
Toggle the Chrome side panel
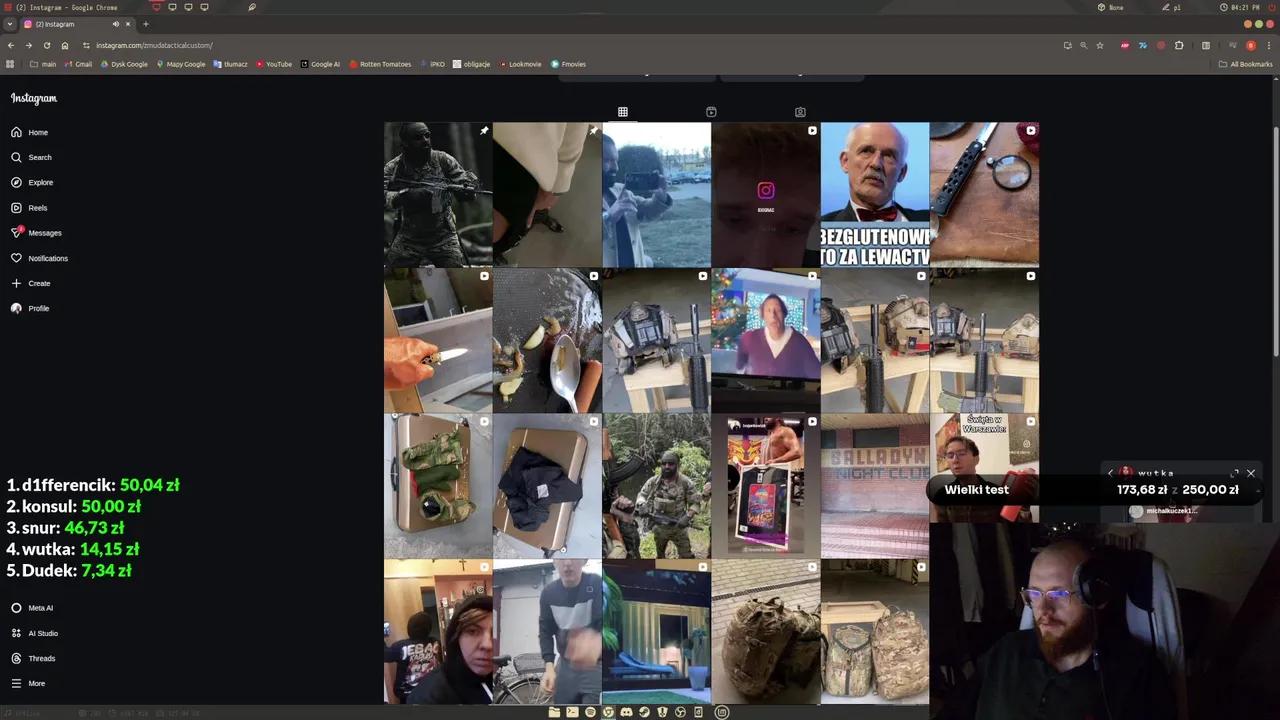coord(1205,45)
